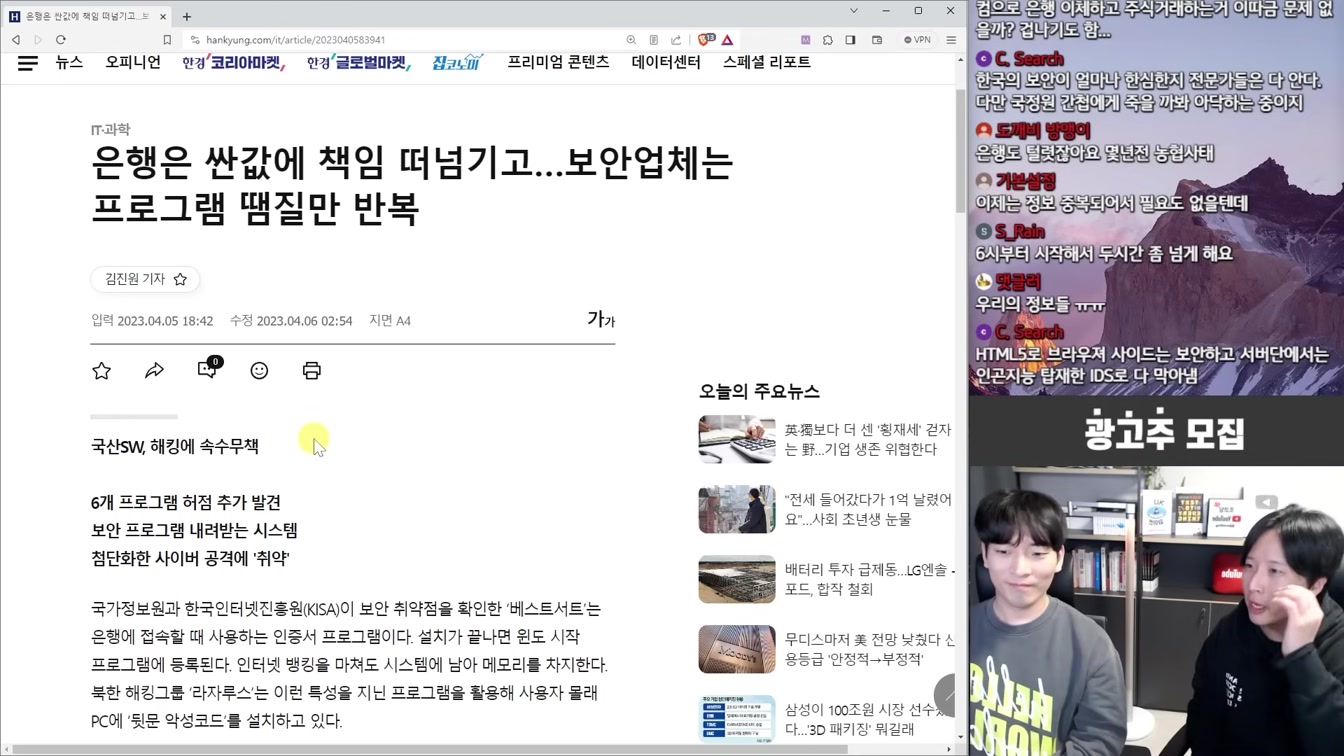Screen dimensions: 1344x756
Task: Click the scroll-to-top round button
Action: pos(945,695)
